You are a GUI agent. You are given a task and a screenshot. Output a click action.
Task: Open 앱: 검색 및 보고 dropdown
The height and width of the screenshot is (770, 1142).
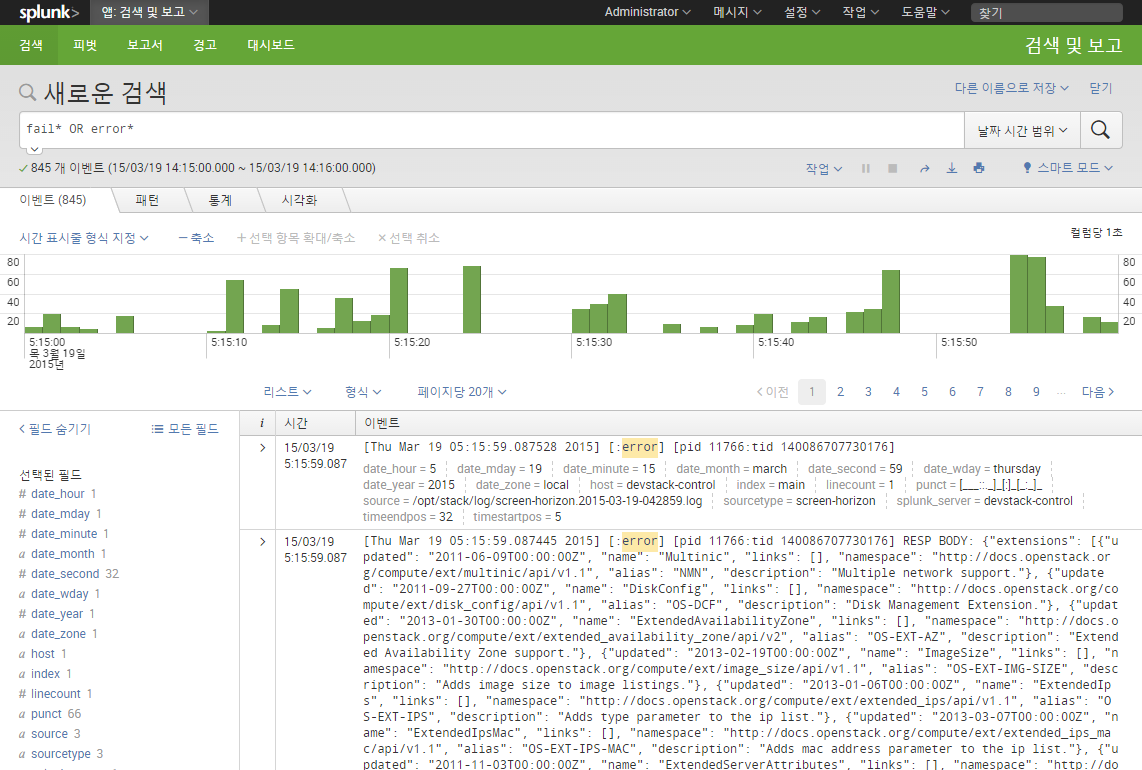[149, 12]
